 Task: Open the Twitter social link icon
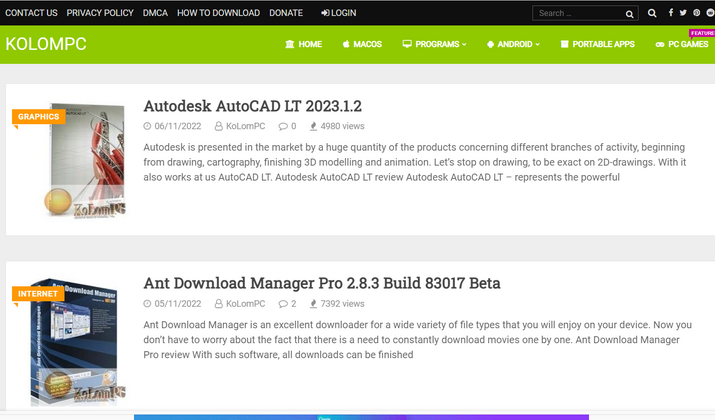(x=683, y=13)
